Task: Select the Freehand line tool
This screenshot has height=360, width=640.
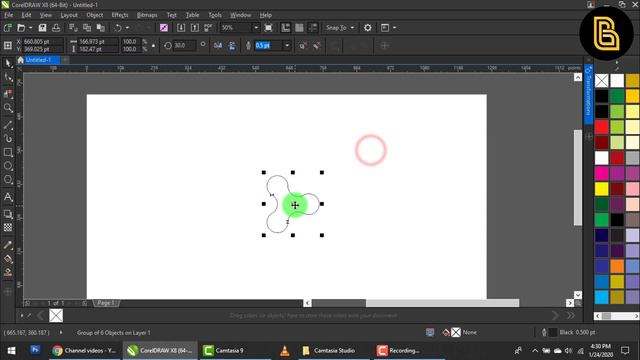Action: pyautogui.click(x=8, y=125)
